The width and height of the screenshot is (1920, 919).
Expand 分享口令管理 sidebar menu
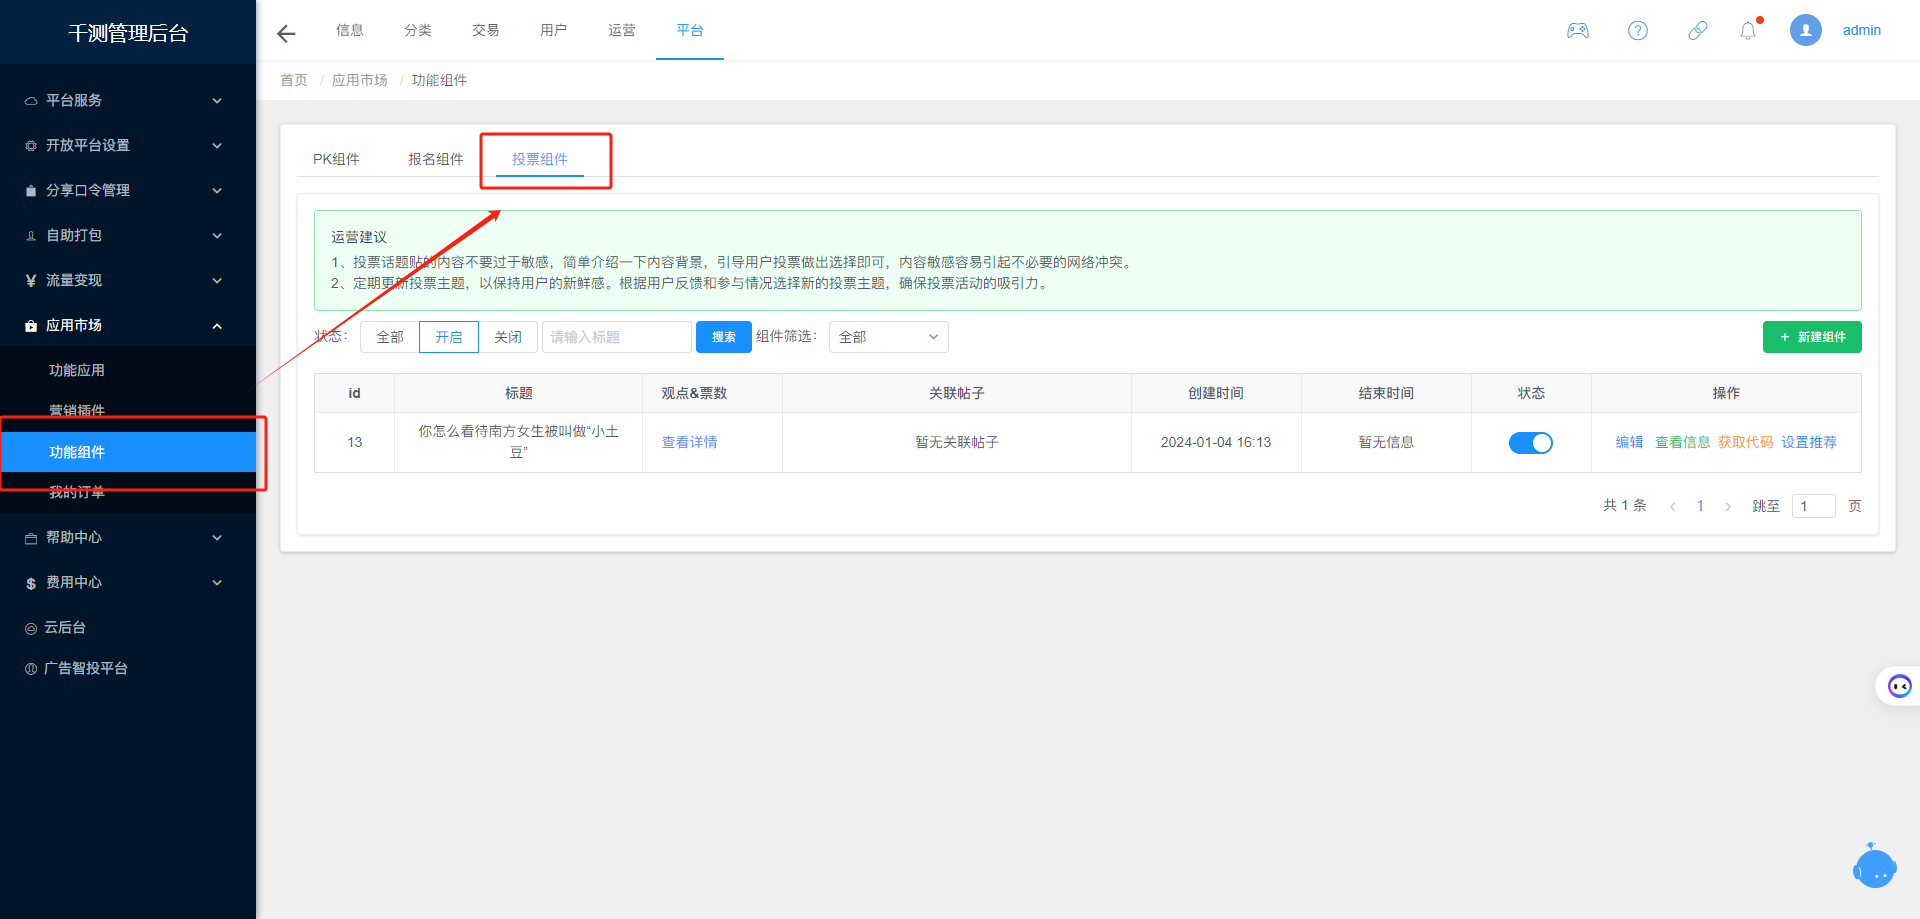(x=128, y=190)
